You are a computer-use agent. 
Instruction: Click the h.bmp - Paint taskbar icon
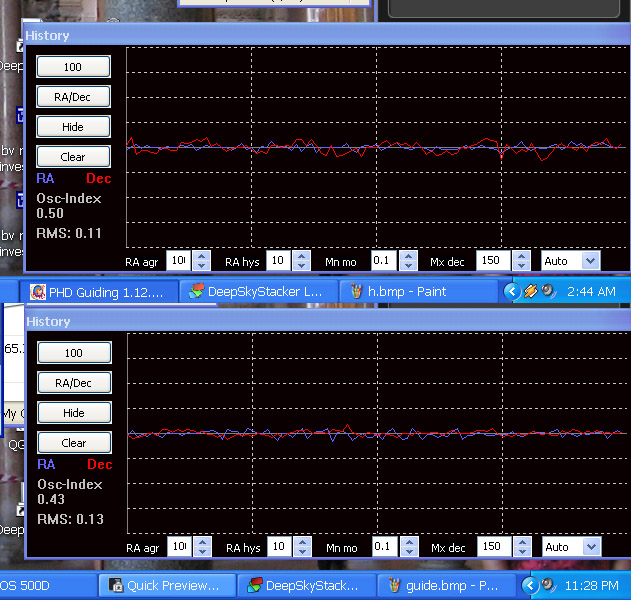click(356, 291)
